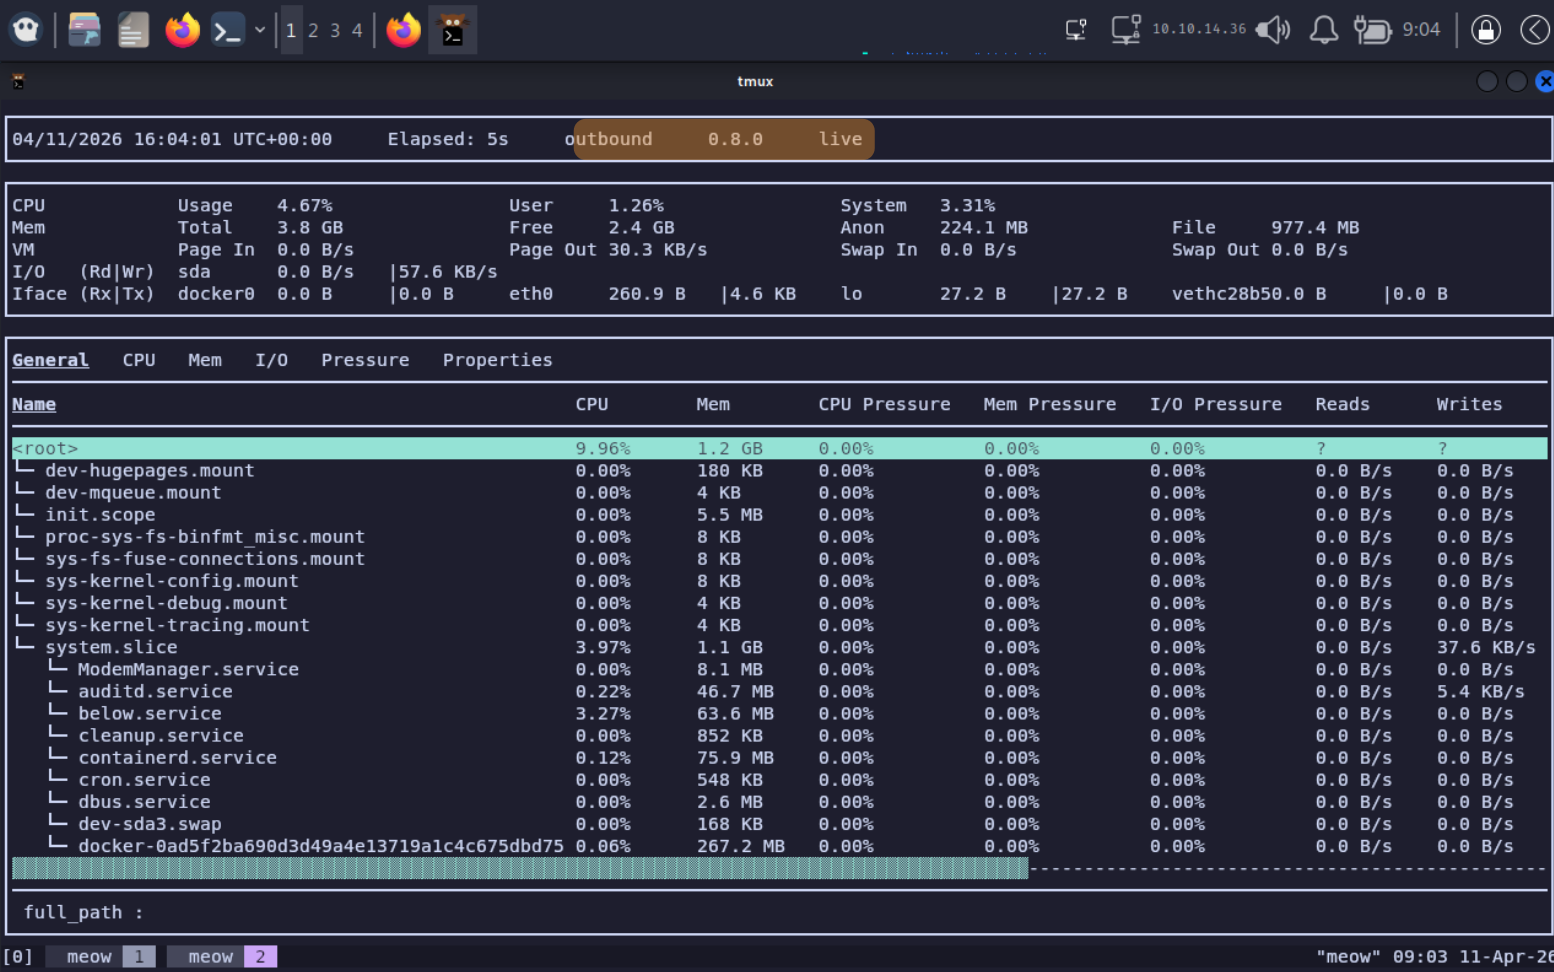This screenshot has width=1554, height=972.
Task: Click the lock screen icon
Action: pos(1486,30)
